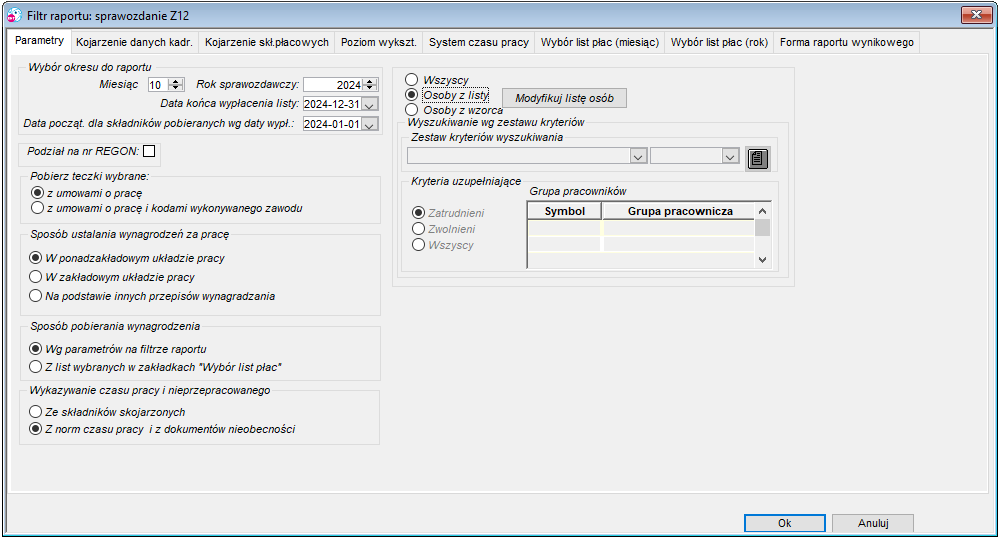Select the top Wszyscy radio above Osoby z listy
The height and width of the screenshot is (539, 998).
coord(412,80)
